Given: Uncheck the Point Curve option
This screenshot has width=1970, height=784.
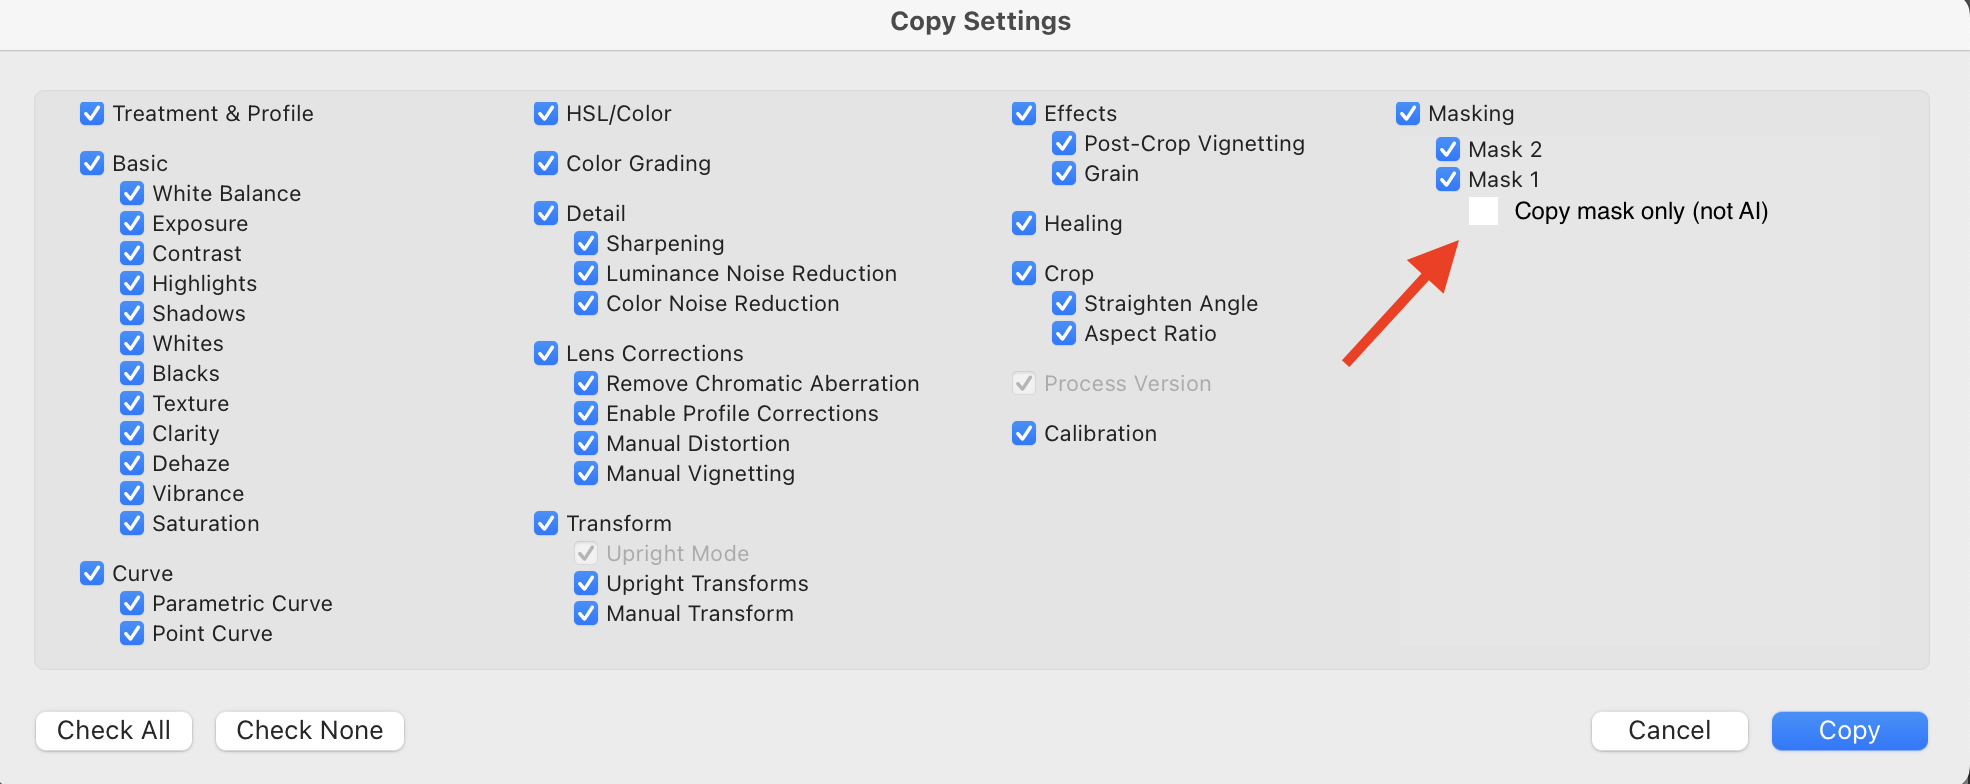Looking at the screenshot, I should (132, 633).
